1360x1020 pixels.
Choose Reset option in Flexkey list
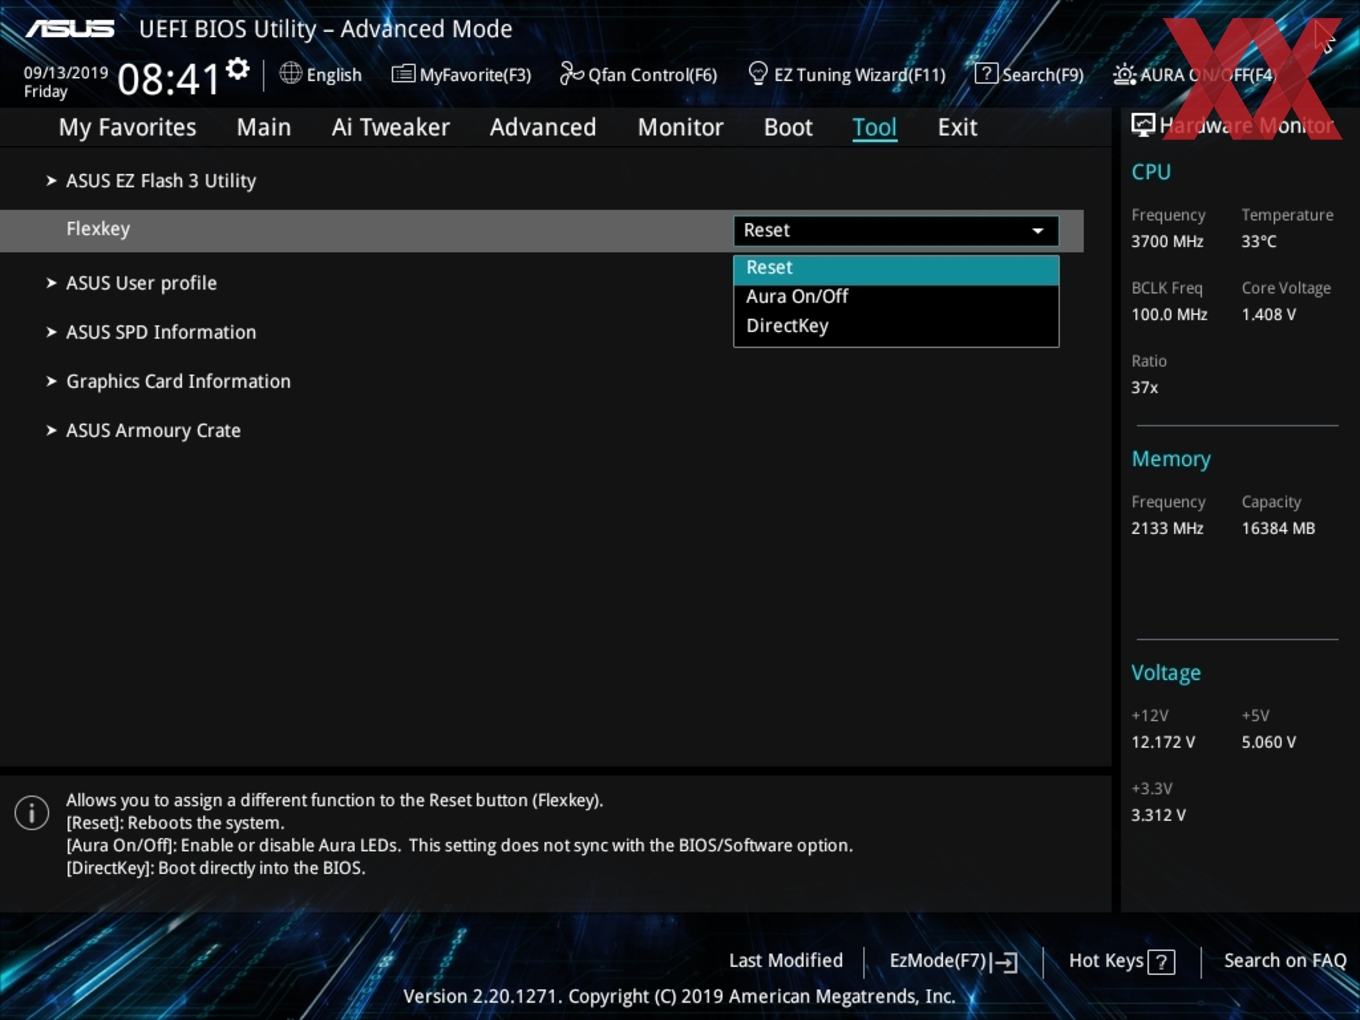point(896,268)
